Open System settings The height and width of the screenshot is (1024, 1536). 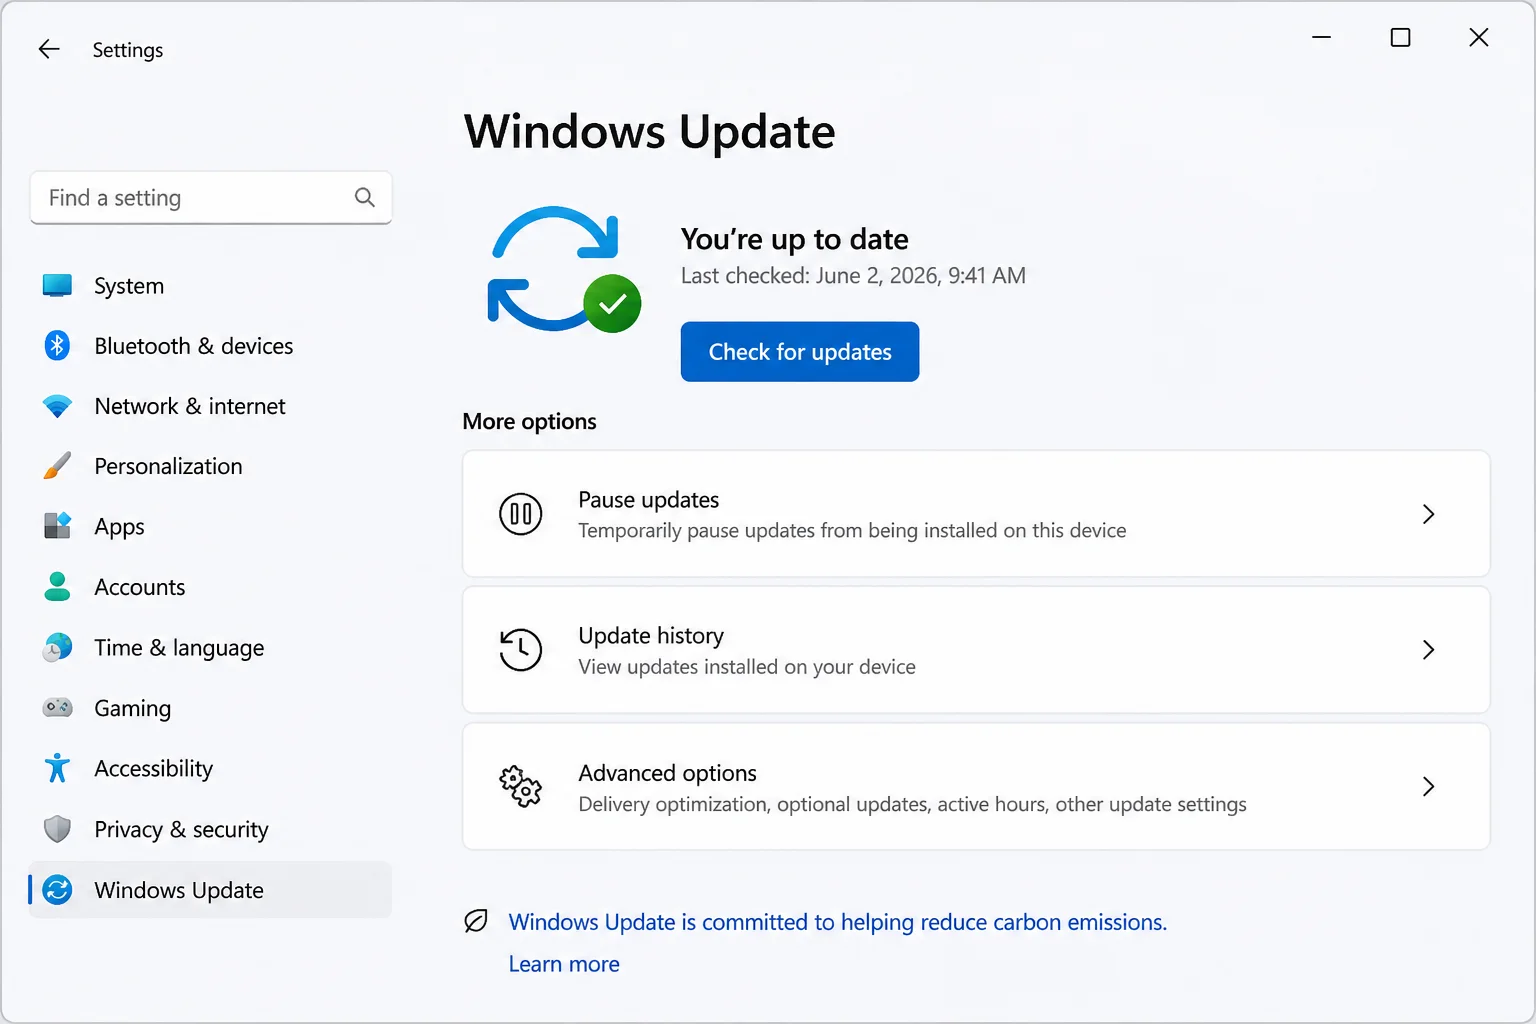coord(211,286)
